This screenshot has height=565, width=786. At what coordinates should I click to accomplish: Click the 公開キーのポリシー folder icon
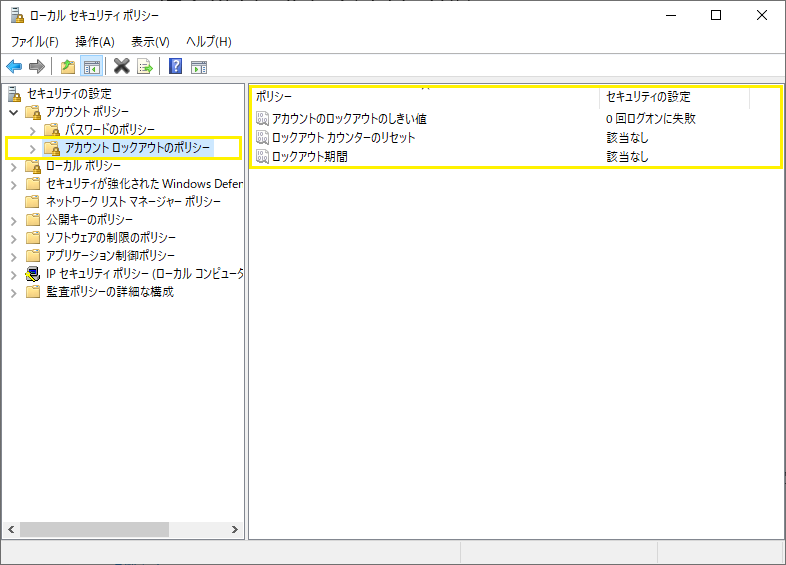coord(33,220)
